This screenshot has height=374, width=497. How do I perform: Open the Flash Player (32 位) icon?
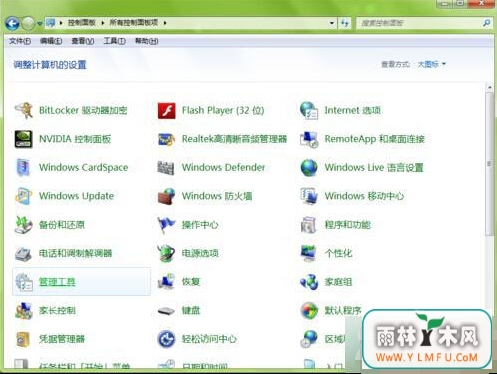166,110
